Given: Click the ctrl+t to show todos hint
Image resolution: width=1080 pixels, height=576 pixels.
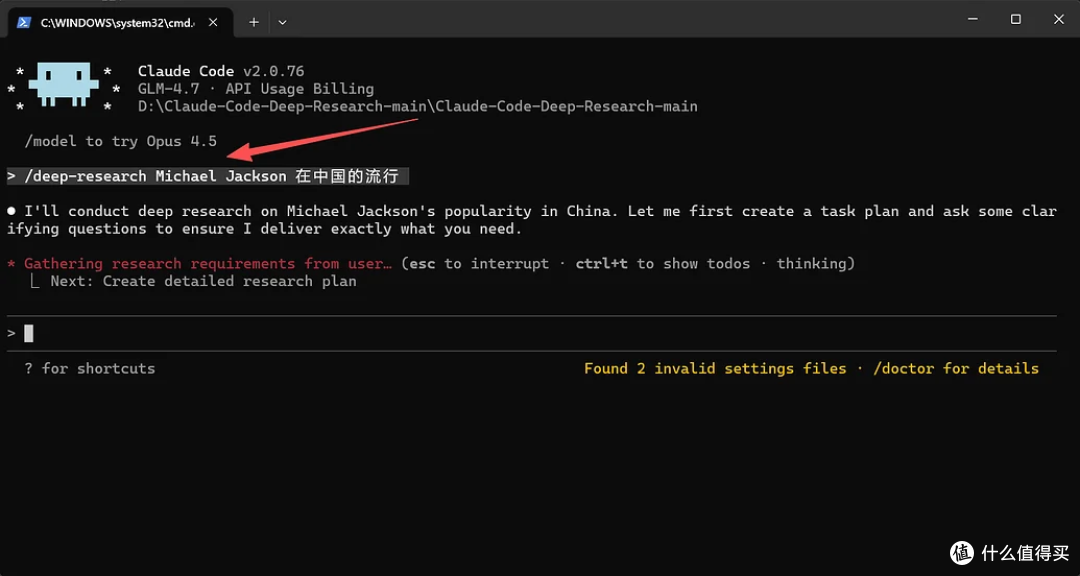Looking at the screenshot, I should pos(663,264).
